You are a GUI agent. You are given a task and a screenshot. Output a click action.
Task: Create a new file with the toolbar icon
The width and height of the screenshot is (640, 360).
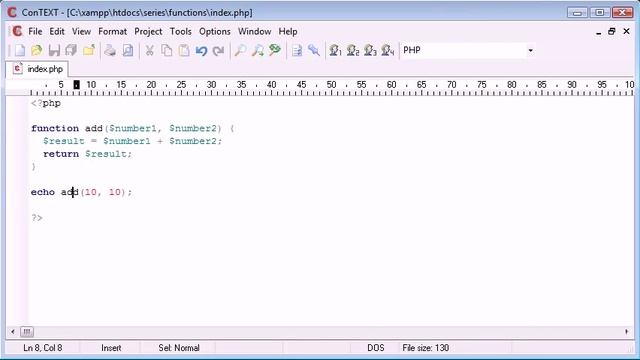coord(19,51)
